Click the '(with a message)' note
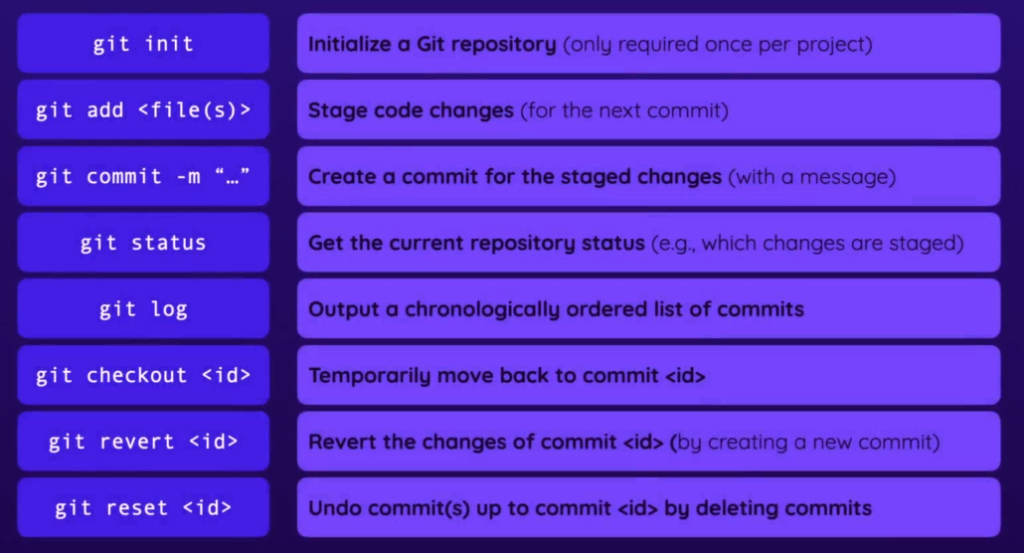Viewport: 1024px width, 553px height. click(811, 177)
